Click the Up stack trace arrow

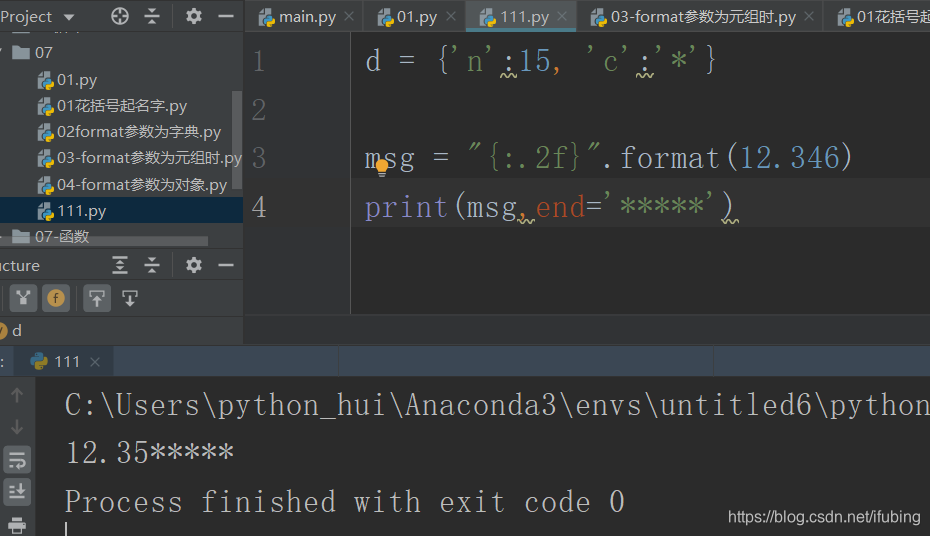click(x=17, y=395)
